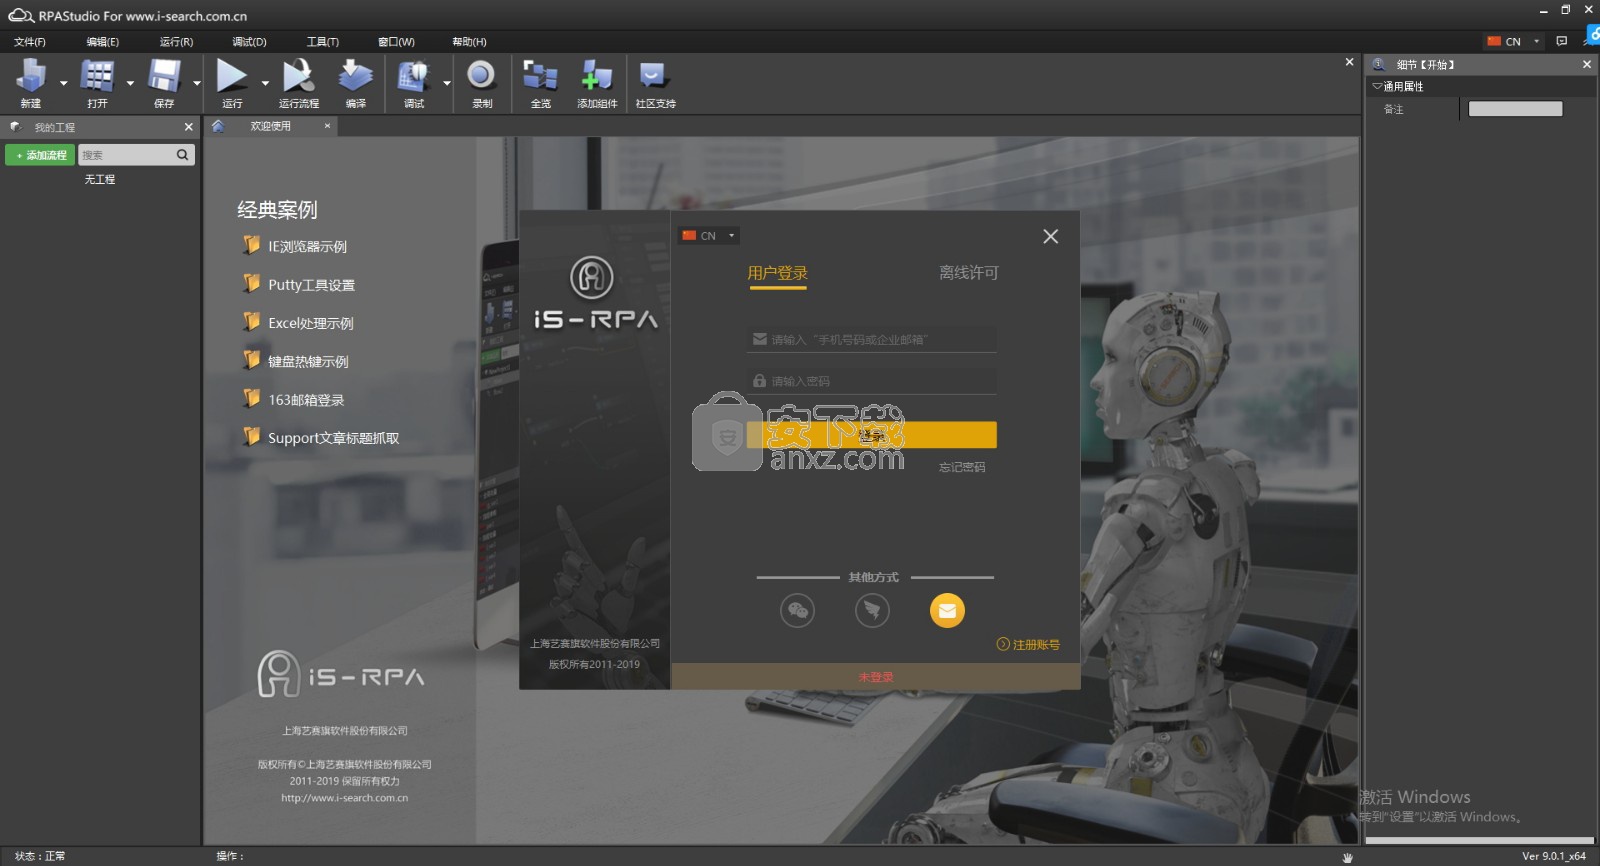The height and width of the screenshot is (866, 1600).
Task: Click the 全选 toolbar icon
Action: (540, 76)
